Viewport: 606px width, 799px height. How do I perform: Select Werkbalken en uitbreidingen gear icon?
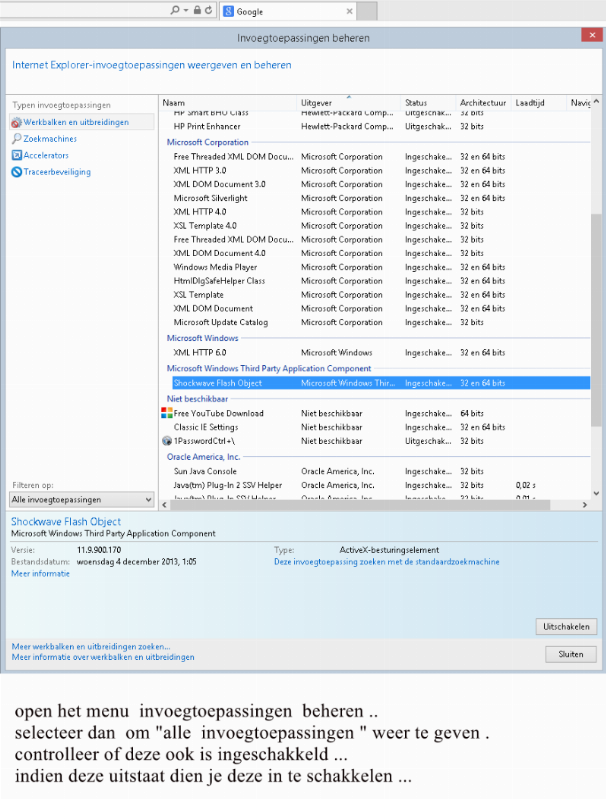(16, 122)
